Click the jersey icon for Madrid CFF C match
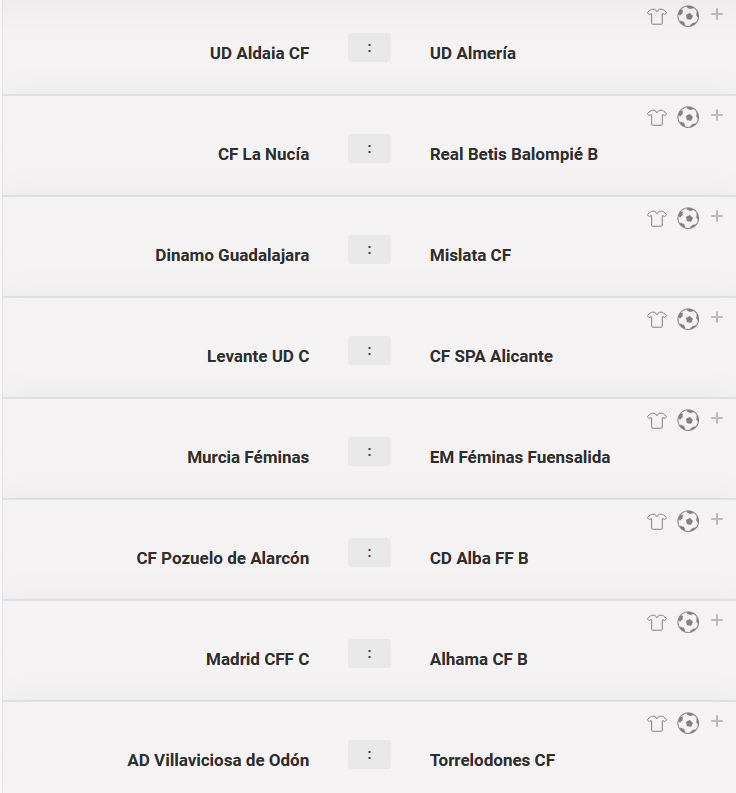The image size is (736, 793). [x=656, y=622]
